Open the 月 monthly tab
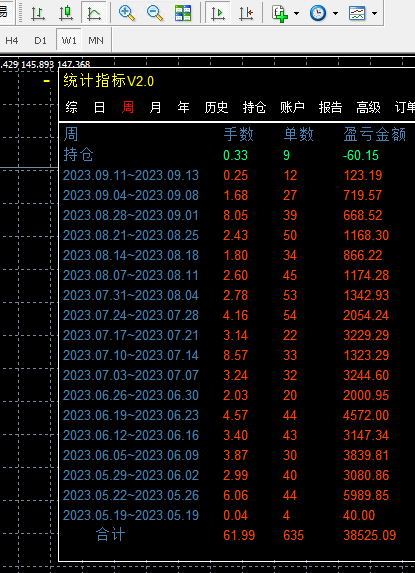Screen dimensions: 415x573 click(155, 107)
